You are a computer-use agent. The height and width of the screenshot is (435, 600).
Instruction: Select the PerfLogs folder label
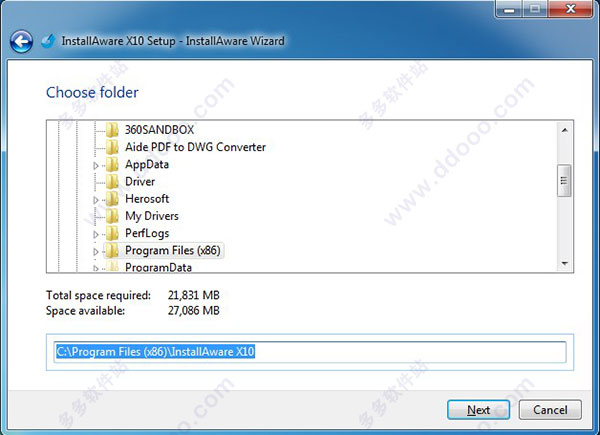point(147,233)
